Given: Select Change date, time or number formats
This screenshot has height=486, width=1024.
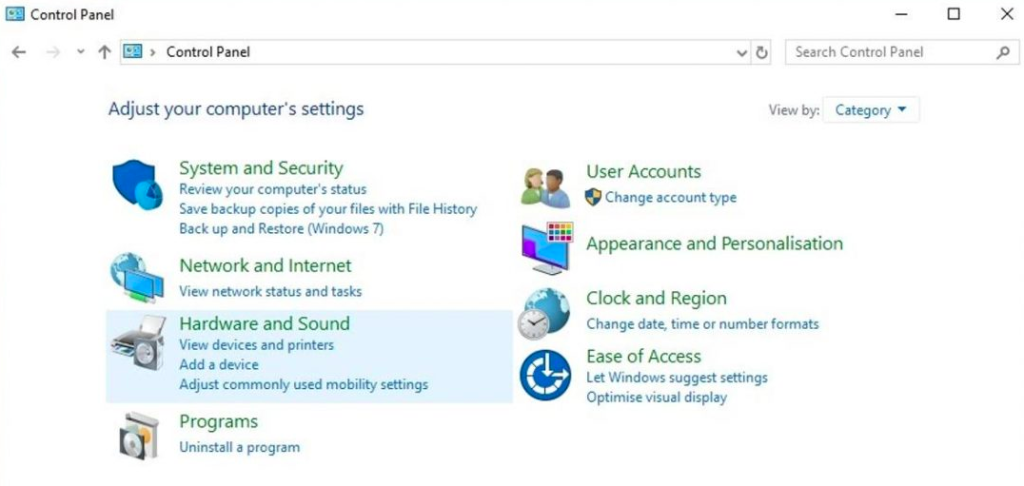Looking at the screenshot, I should (703, 323).
